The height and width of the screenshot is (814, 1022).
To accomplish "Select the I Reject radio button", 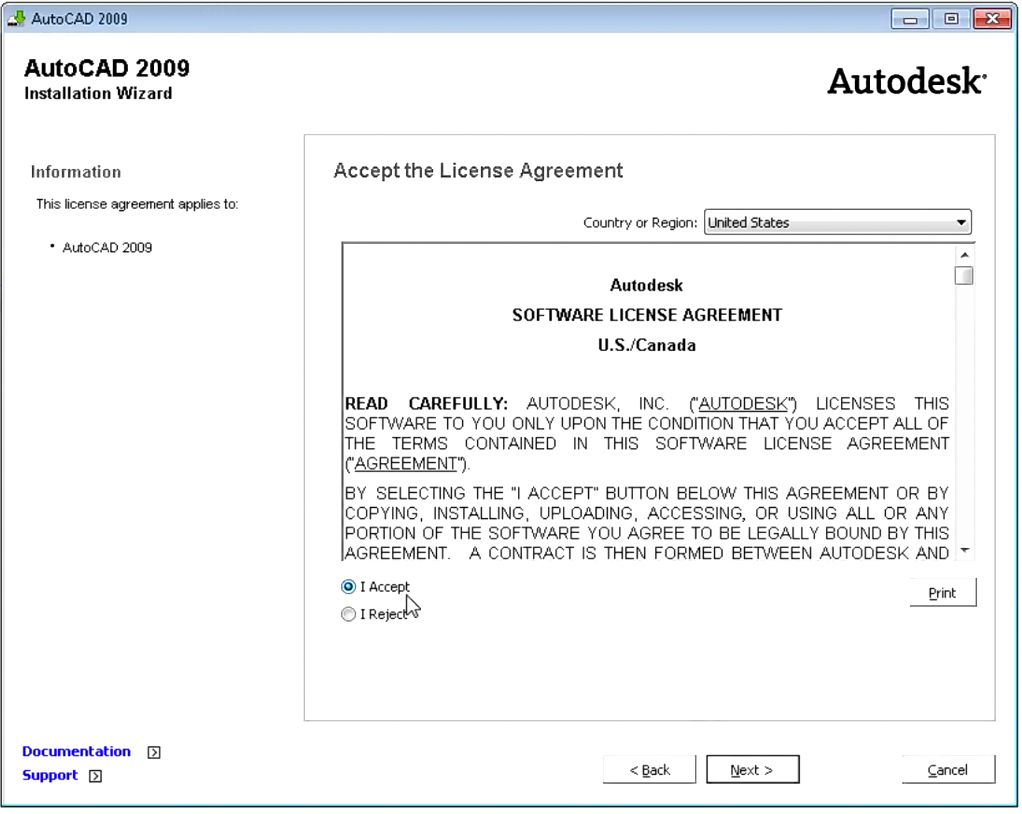I will pos(349,615).
